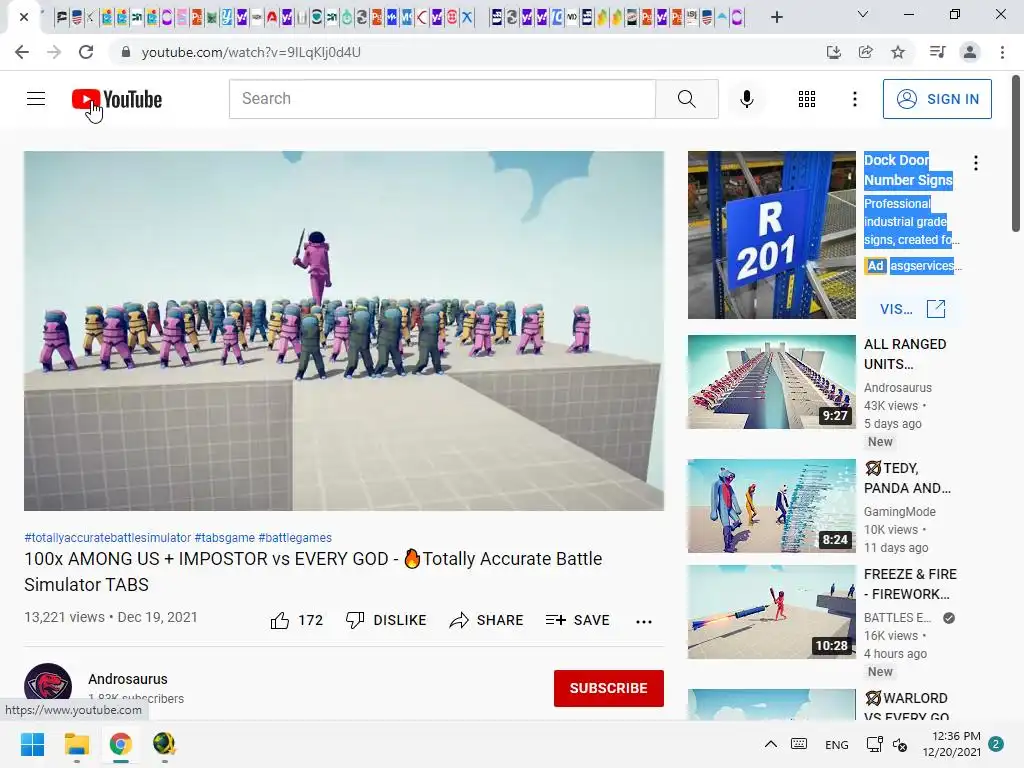Image resolution: width=1024 pixels, height=768 pixels.
Task: Open Androsaurus channel avatar
Action: coord(48,687)
